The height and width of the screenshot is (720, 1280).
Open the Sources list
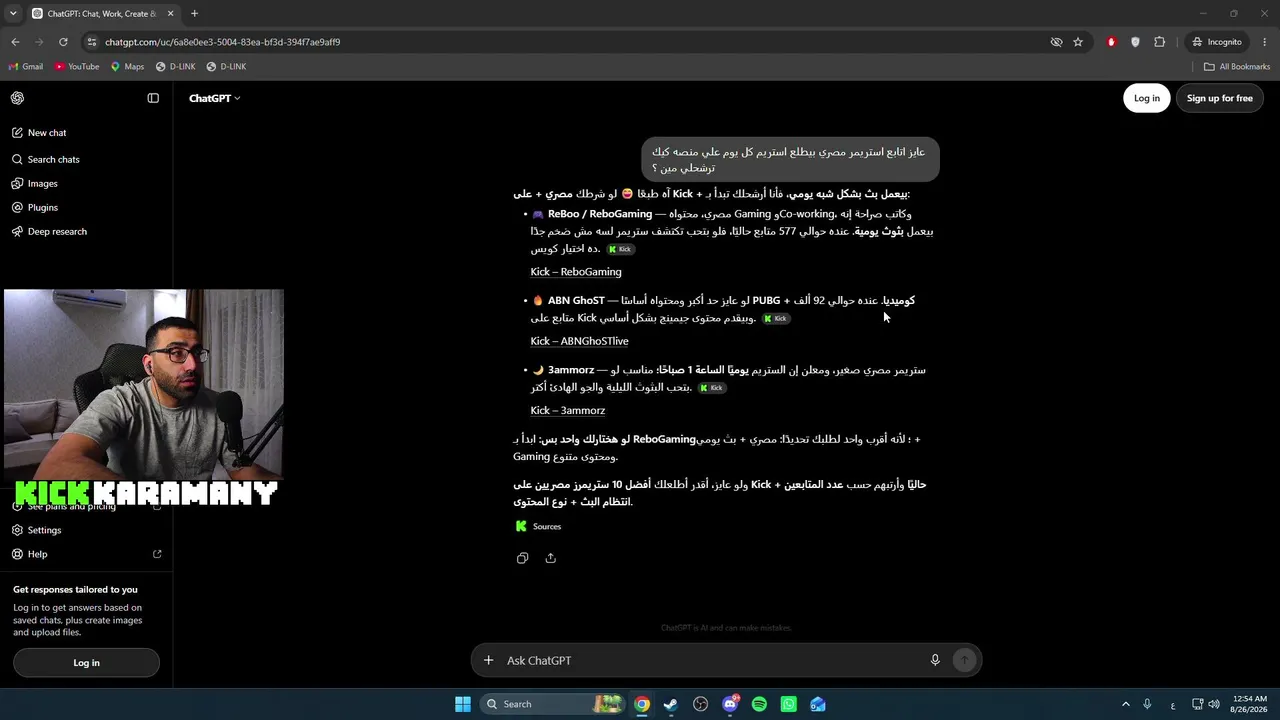[538, 526]
